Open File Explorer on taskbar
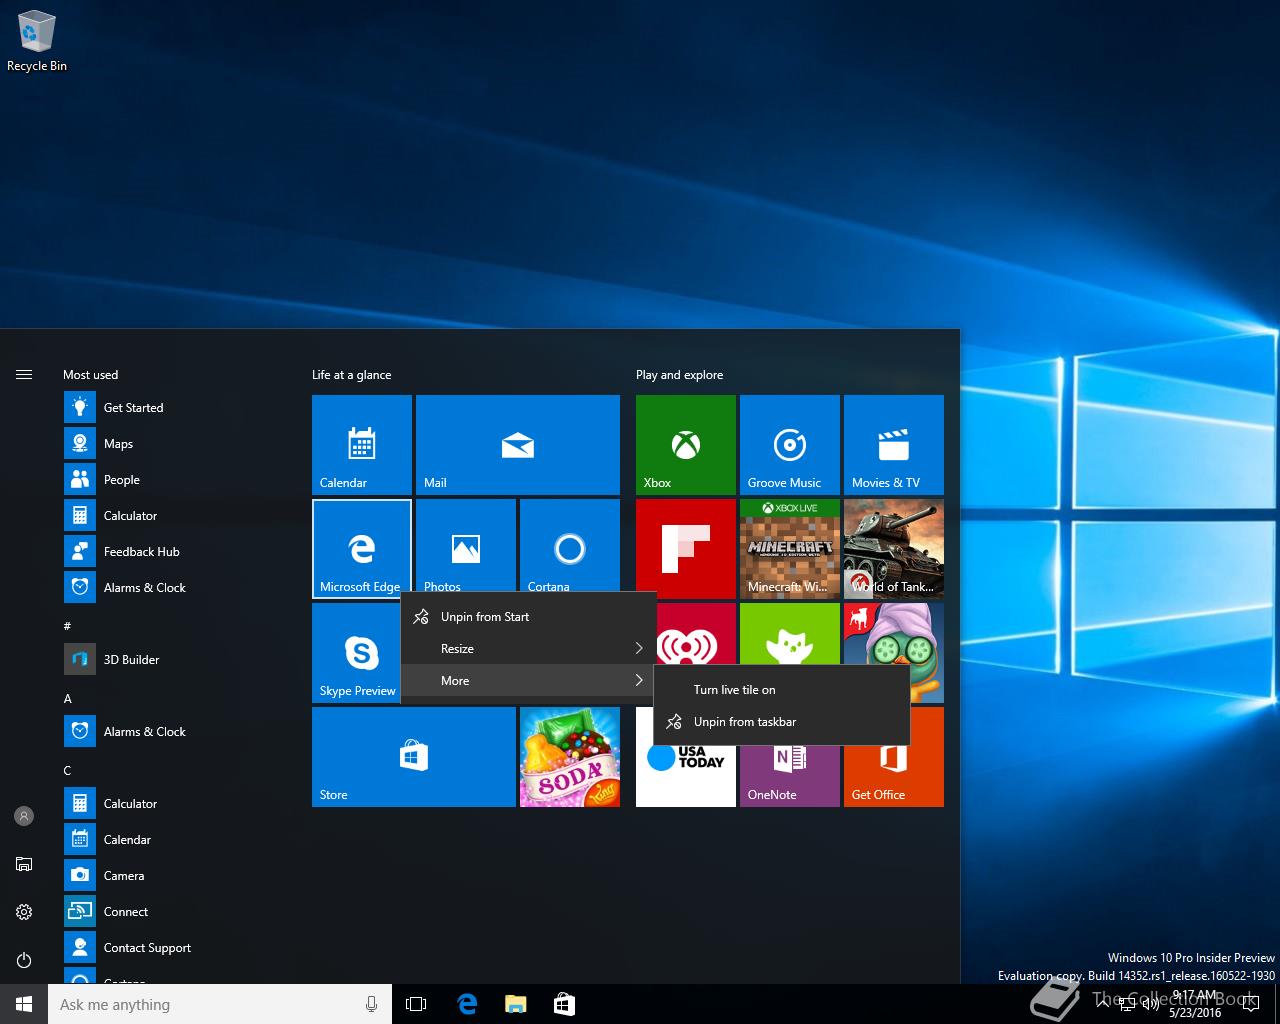 click(x=515, y=1004)
